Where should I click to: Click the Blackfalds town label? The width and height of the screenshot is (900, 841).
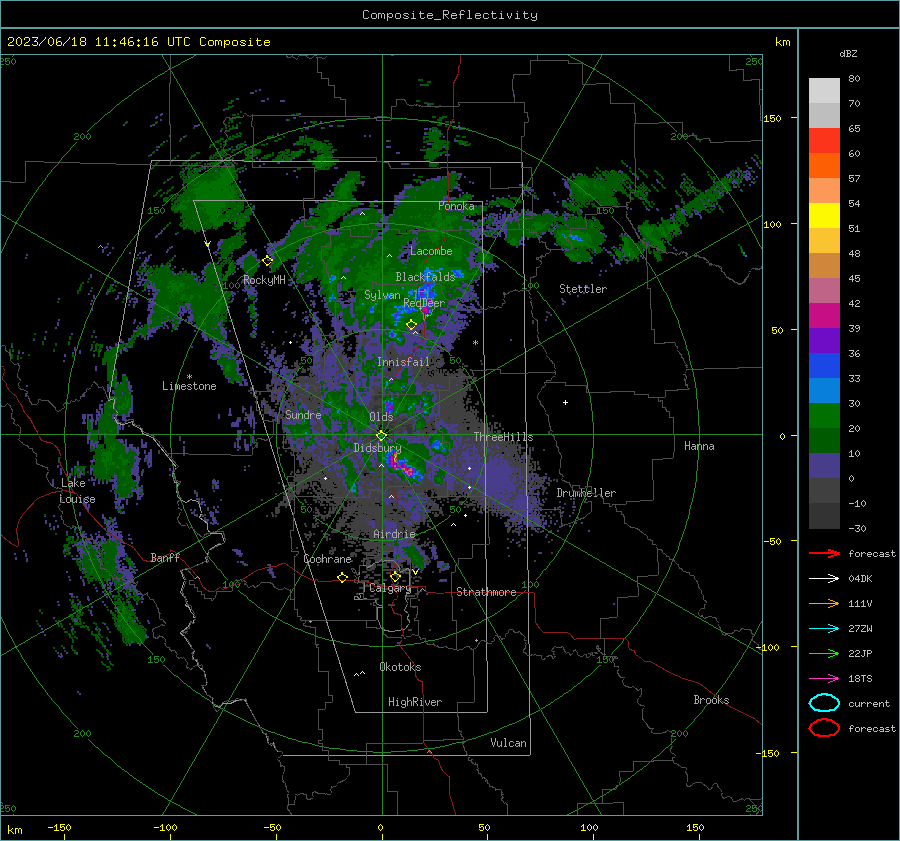pyautogui.click(x=425, y=277)
